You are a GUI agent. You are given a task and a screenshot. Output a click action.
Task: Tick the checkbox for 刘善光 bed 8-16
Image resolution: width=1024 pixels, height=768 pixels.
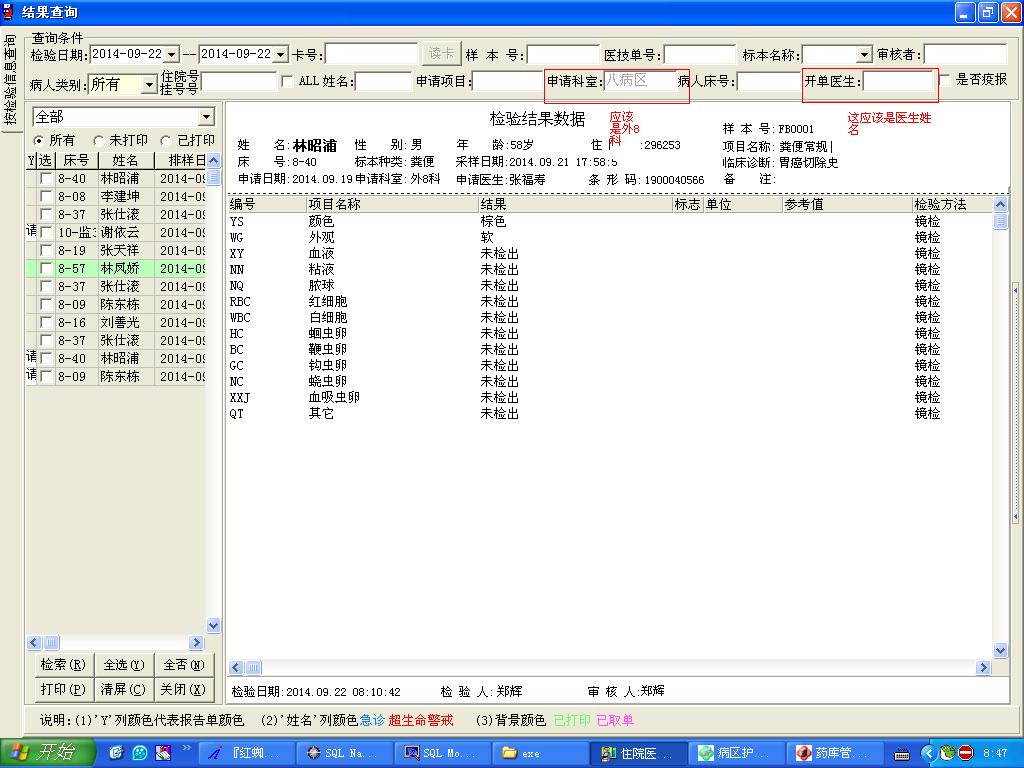click(x=46, y=322)
